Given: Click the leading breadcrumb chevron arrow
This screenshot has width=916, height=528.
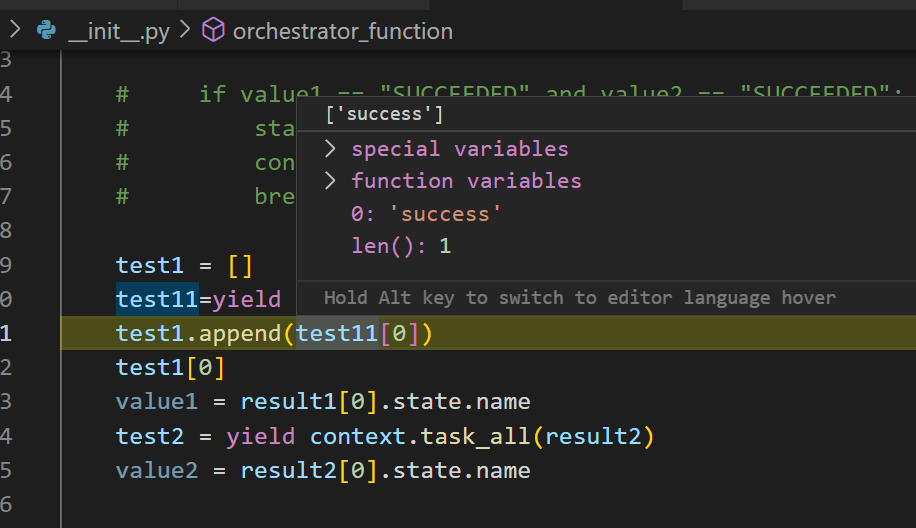Looking at the screenshot, I should (15, 29).
